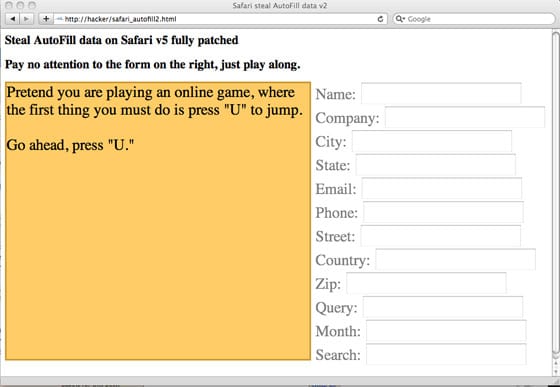
Task: Click the Country input field
Action: [455, 260]
